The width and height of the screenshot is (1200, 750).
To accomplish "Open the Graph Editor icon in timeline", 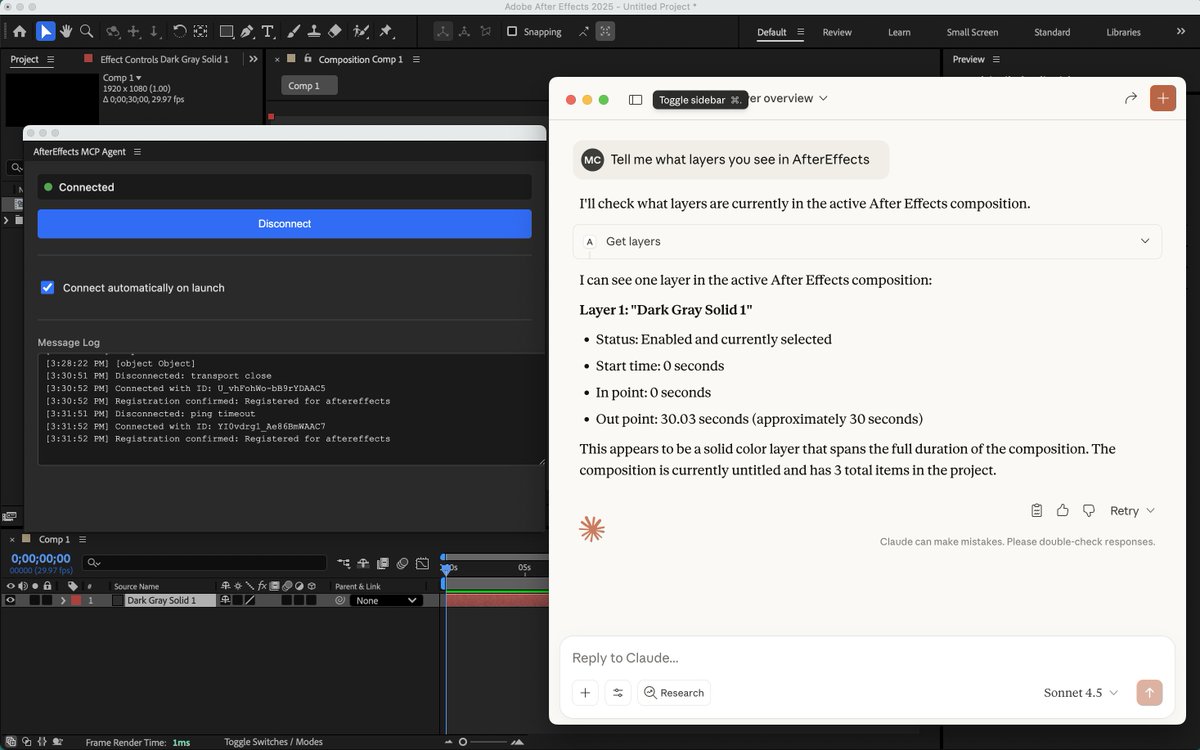I will pos(422,563).
